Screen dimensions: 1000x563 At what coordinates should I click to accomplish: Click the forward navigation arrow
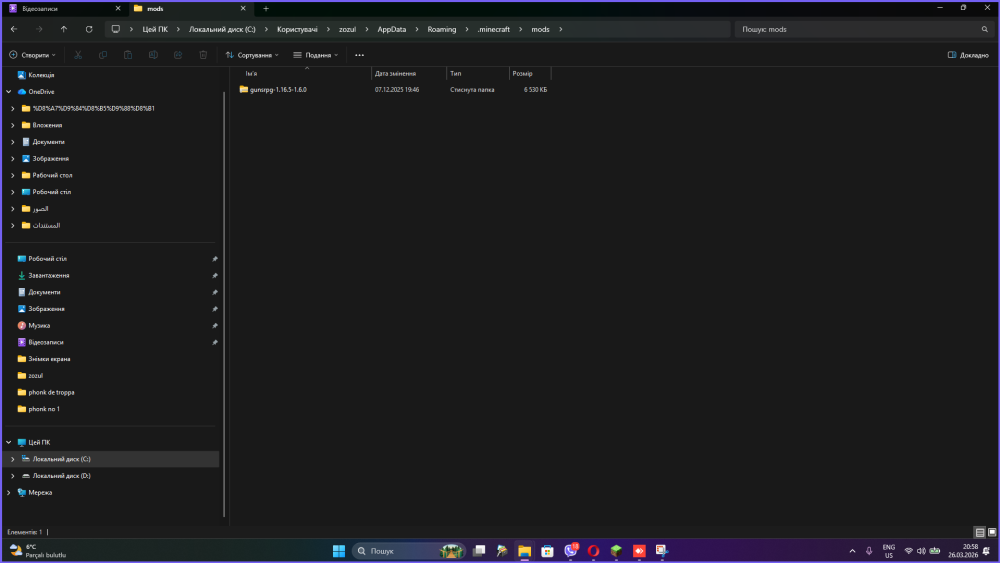[x=39, y=29]
